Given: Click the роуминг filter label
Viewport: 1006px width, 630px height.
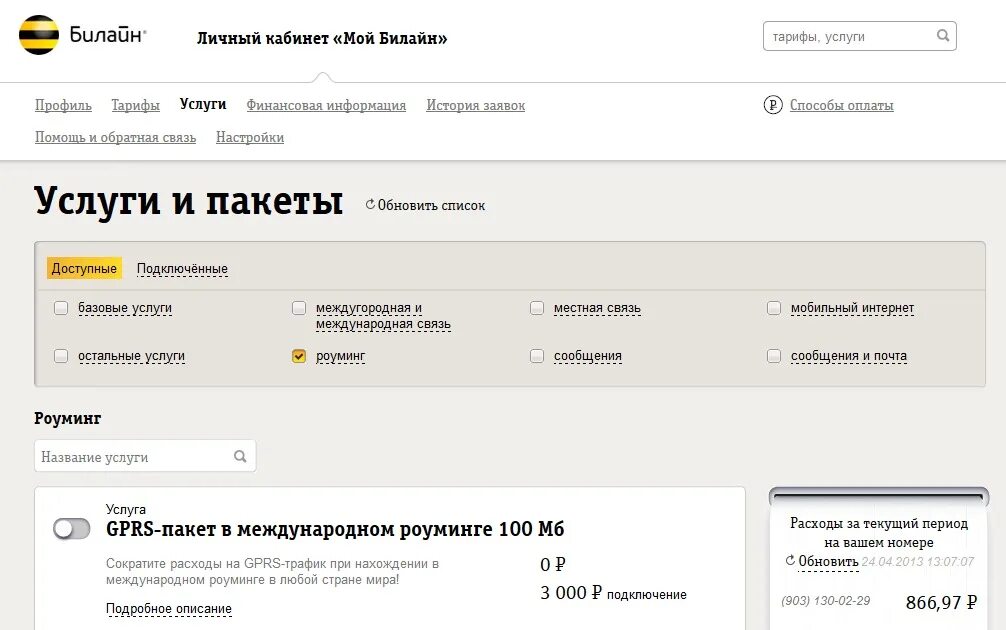Looking at the screenshot, I should (340, 356).
